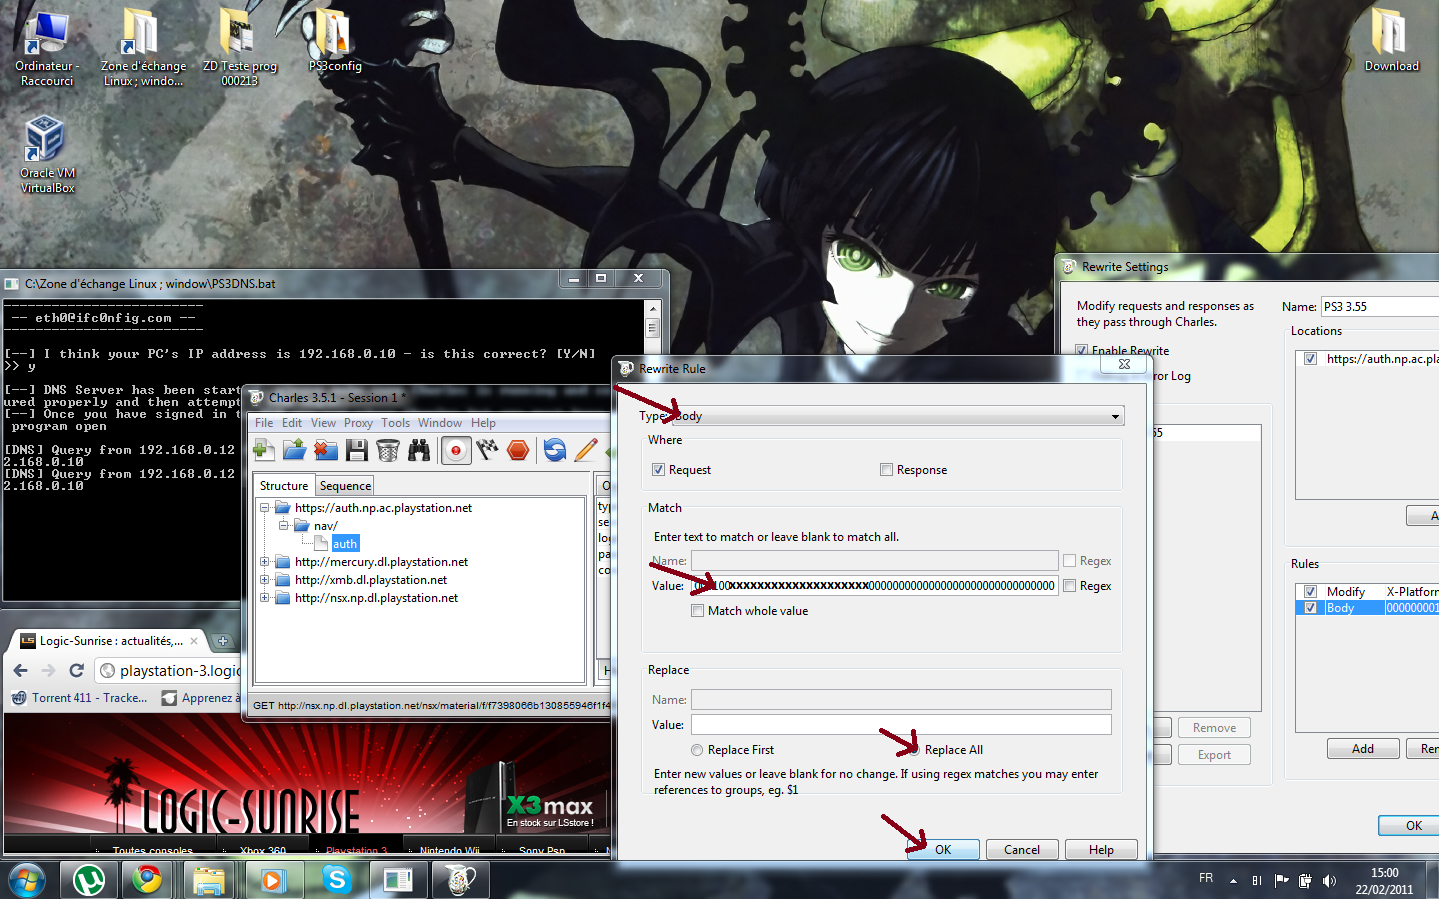
Task: Select the Download desktop folder icon
Action: click(x=1391, y=41)
